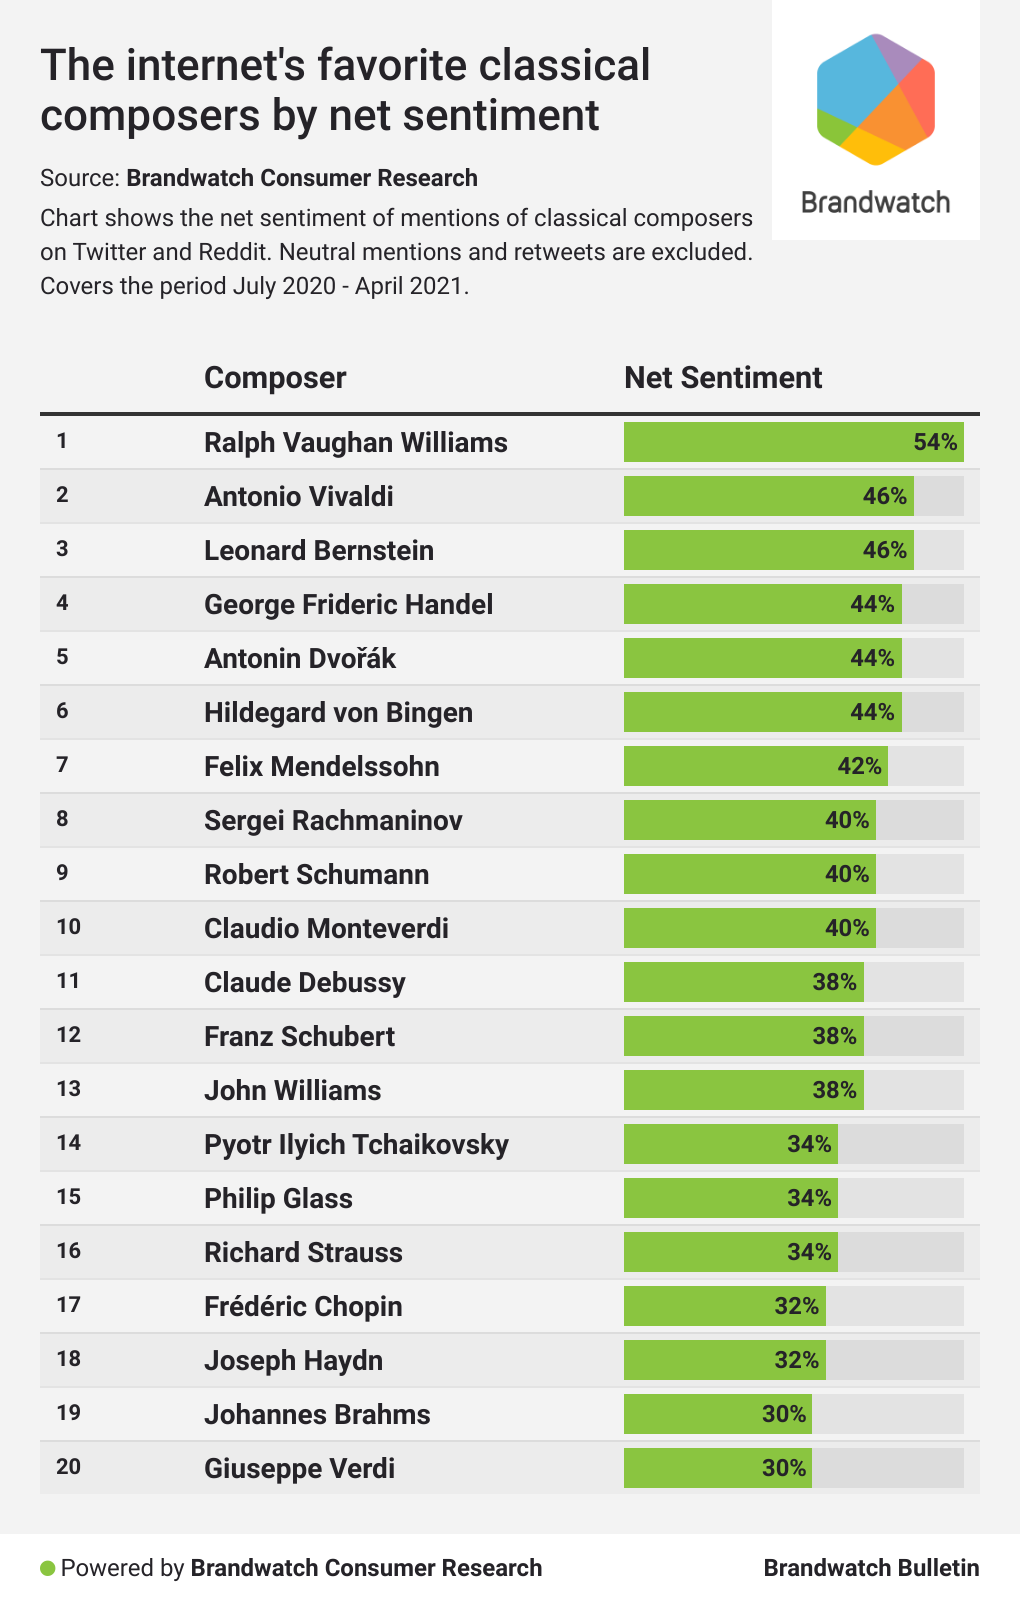1020x1602 pixels.
Task: Click the Brandwatch Consumer Research source text
Action: coord(302,178)
